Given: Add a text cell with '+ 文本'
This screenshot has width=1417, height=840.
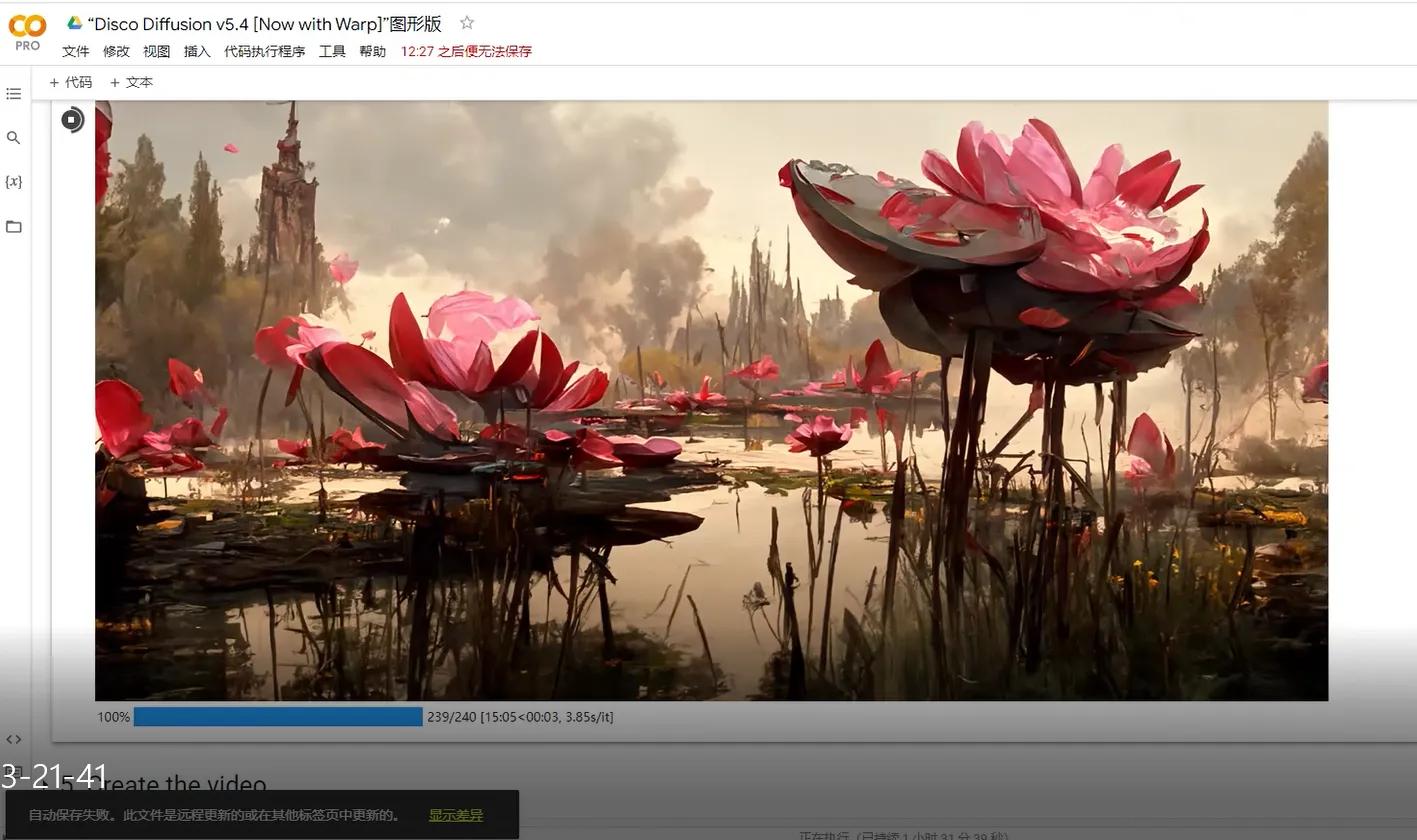Looking at the screenshot, I should (131, 83).
